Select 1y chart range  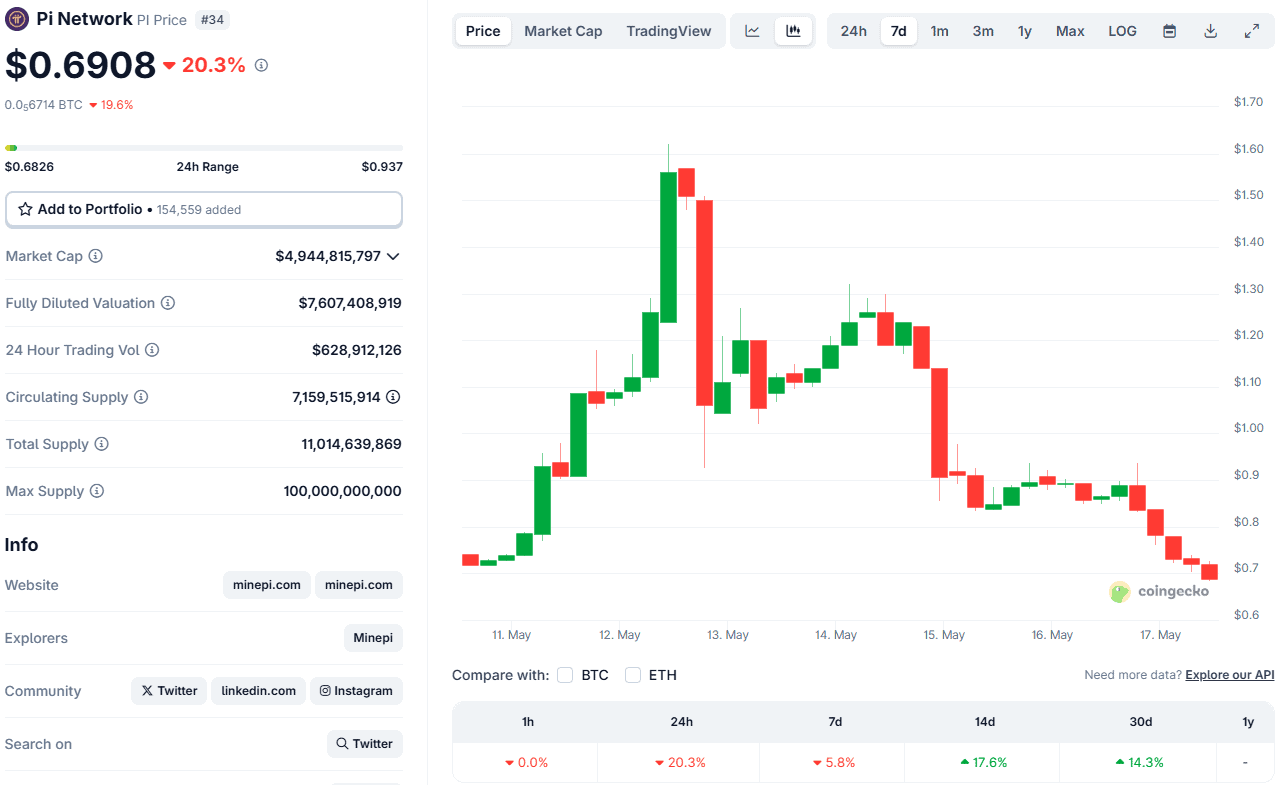coord(1025,31)
